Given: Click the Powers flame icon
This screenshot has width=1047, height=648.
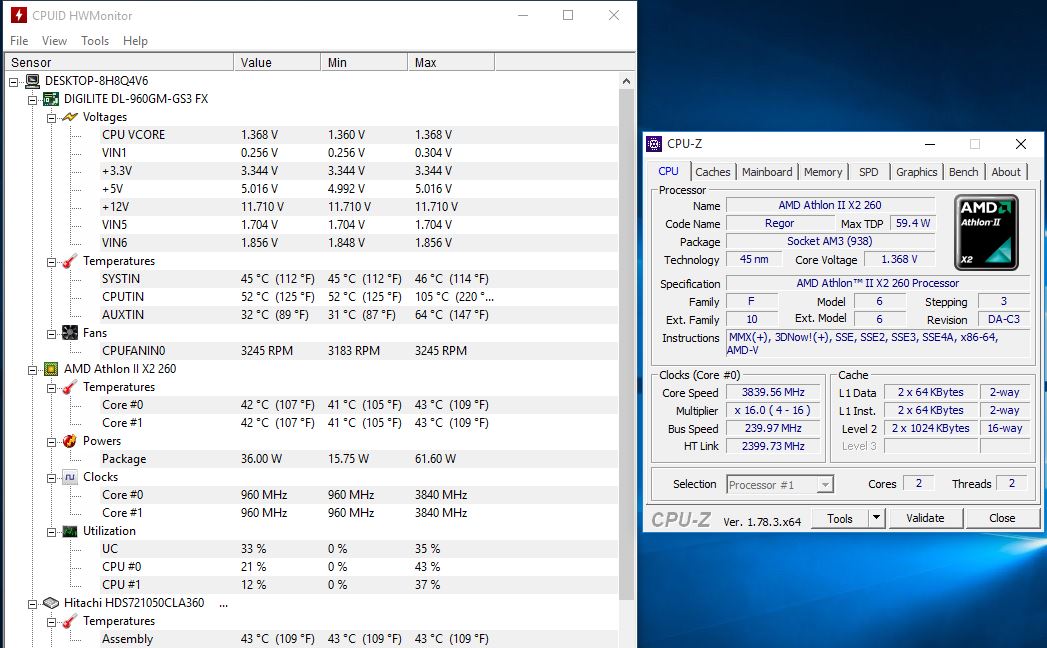Looking at the screenshot, I should point(69,441).
